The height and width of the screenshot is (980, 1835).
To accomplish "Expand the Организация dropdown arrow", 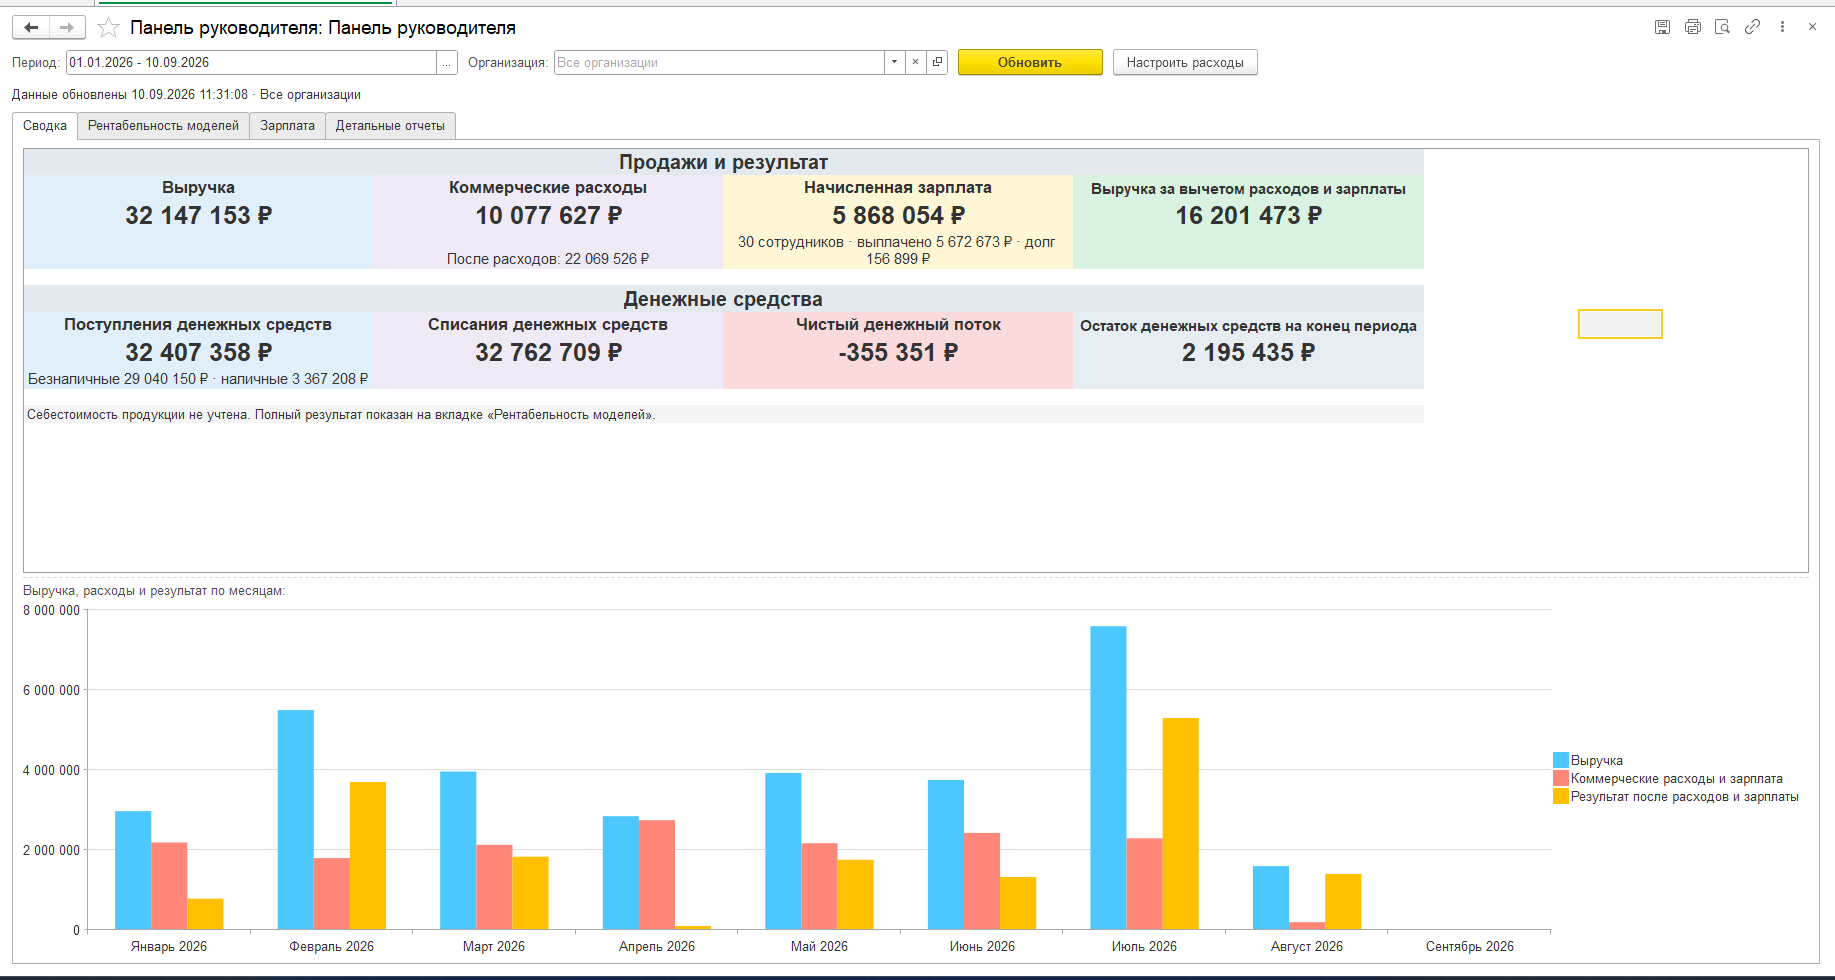I will [894, 62].
